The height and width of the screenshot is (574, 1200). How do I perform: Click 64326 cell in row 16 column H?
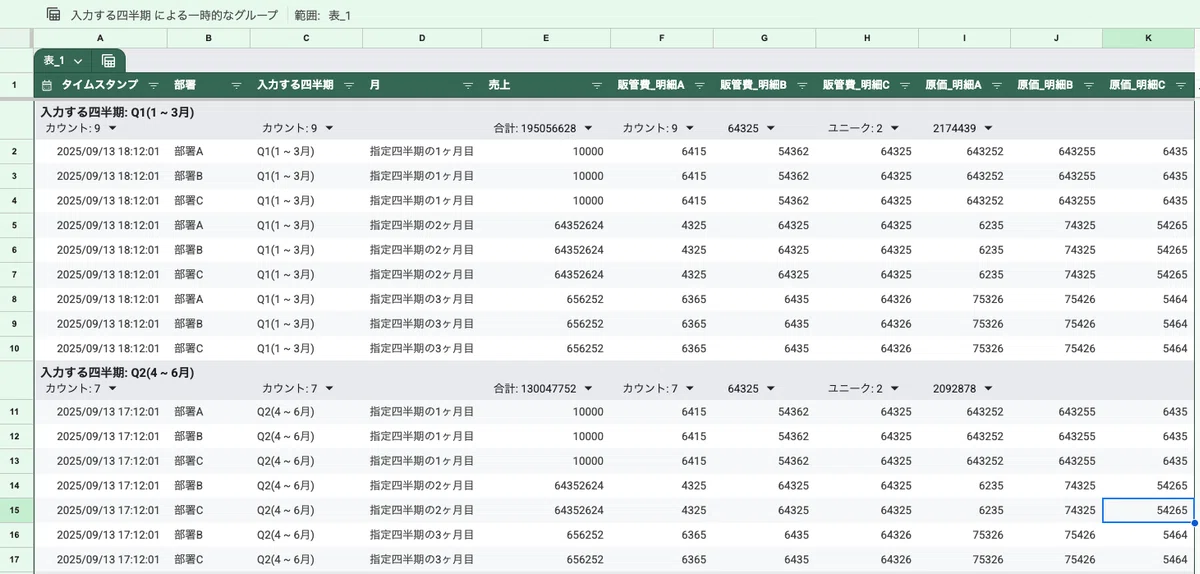coord(867,535)
